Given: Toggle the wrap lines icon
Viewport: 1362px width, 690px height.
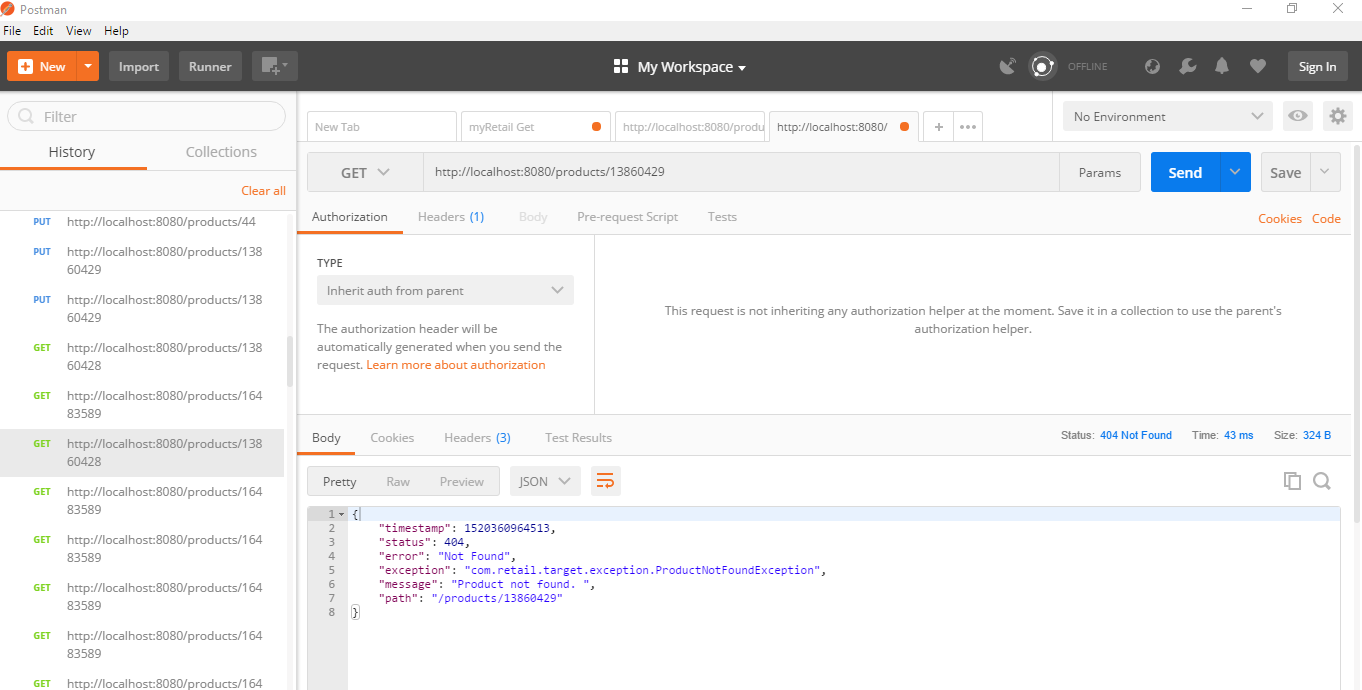Looking at the screenshot, I should coord(605,481).
